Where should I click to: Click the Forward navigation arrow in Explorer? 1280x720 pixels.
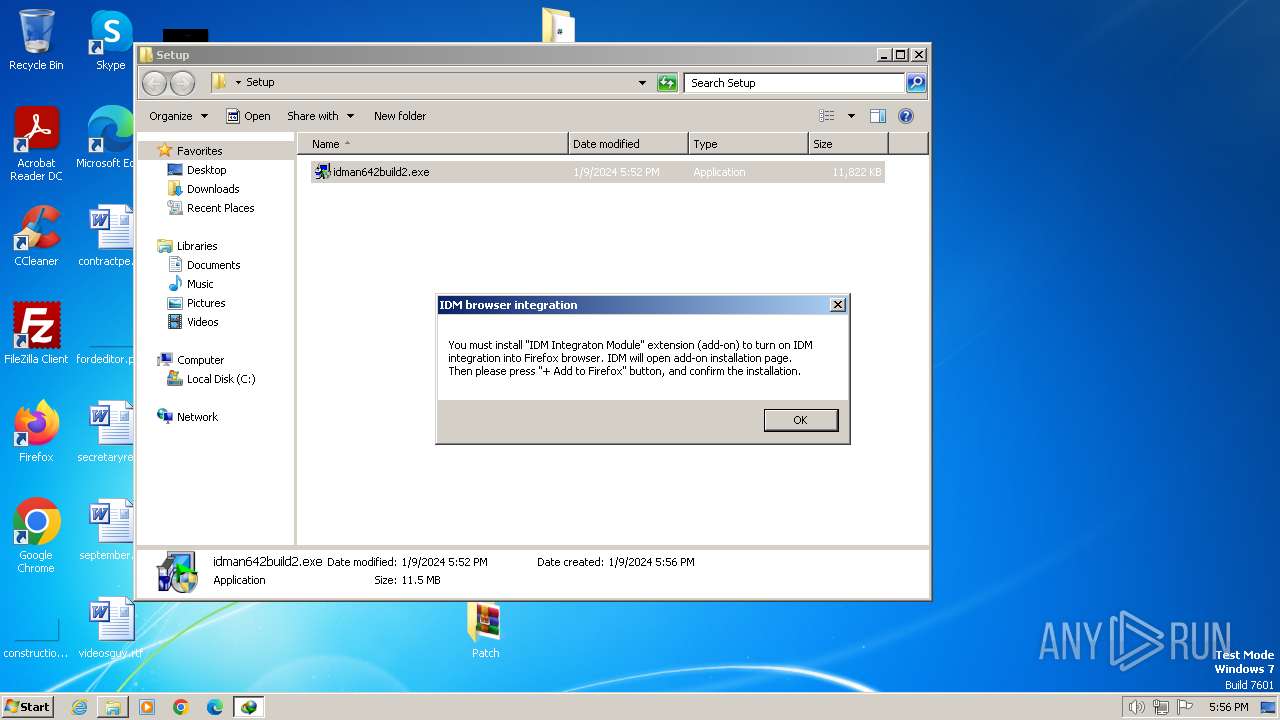click(x=183, y=83)
